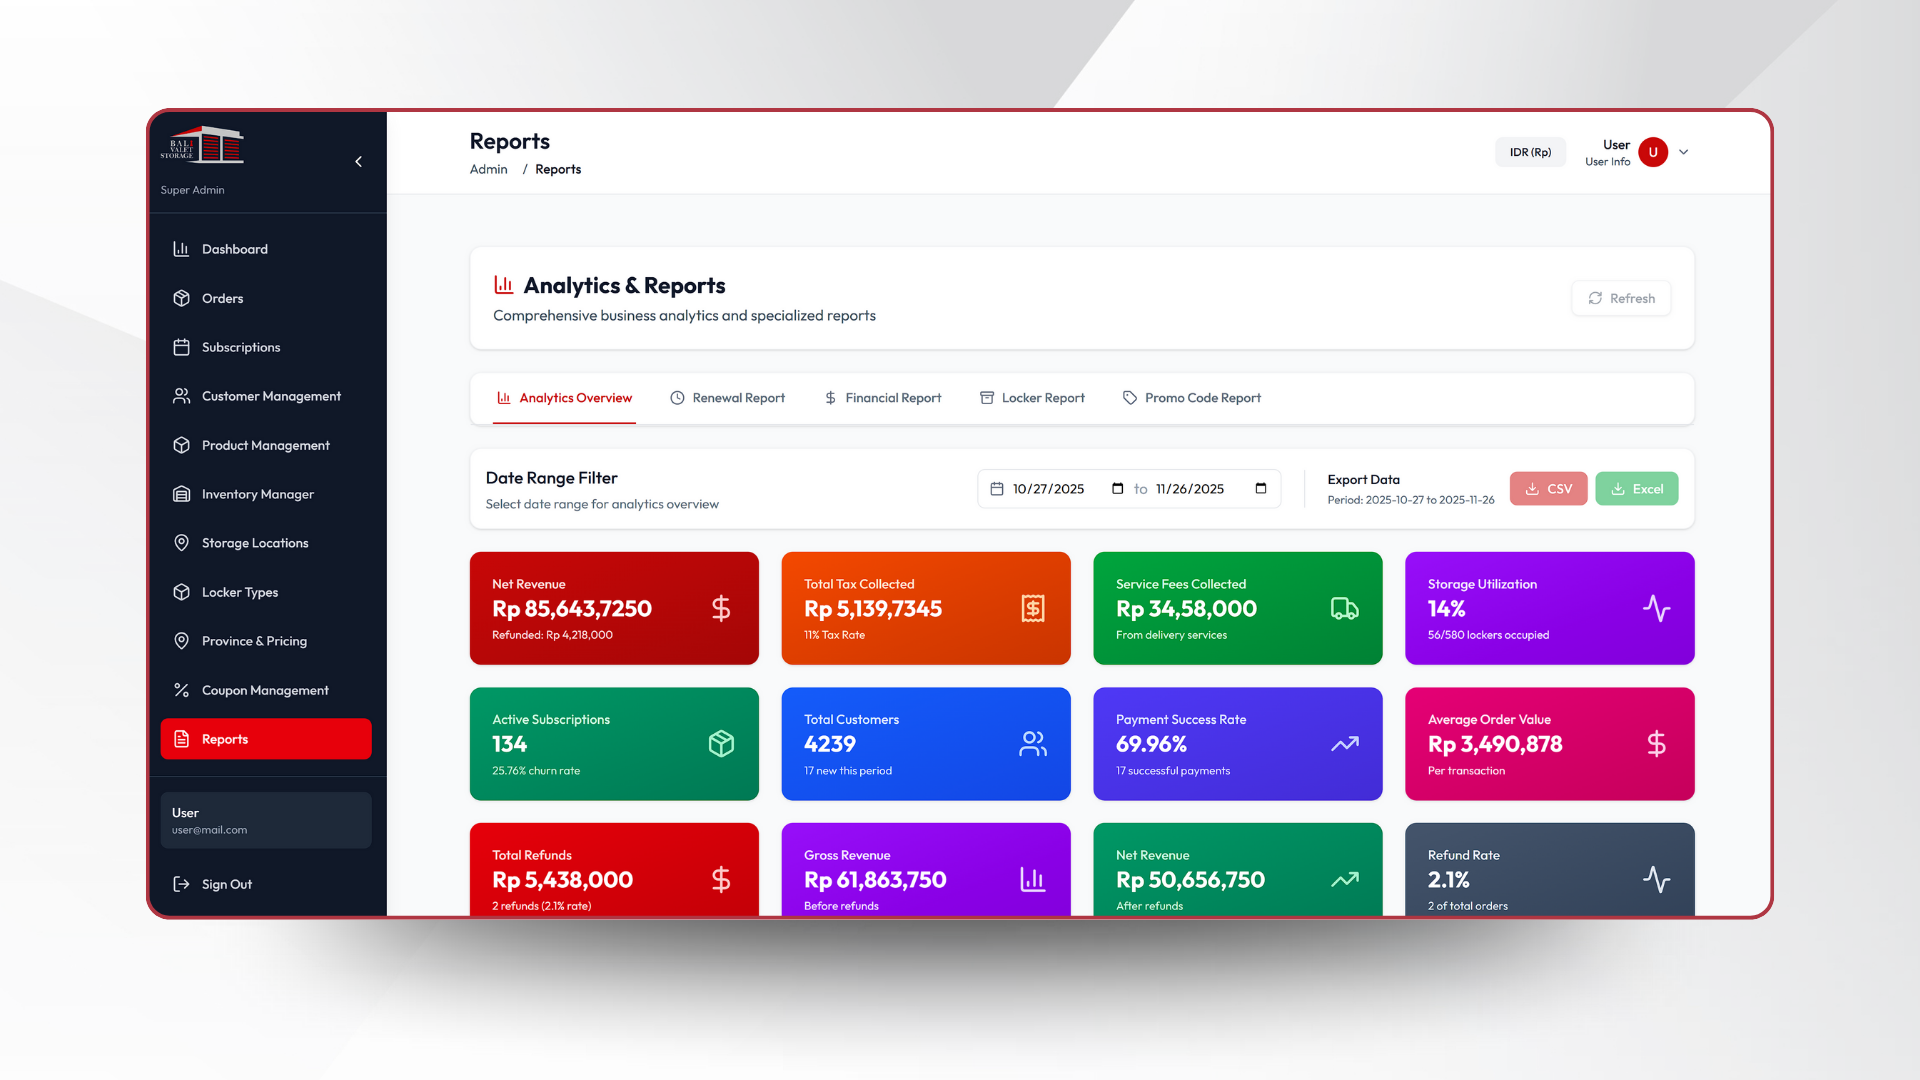Collapse the sidebar with the chevron arrow
Screen dimensions: 1920x1080
(x=359, y=161)
